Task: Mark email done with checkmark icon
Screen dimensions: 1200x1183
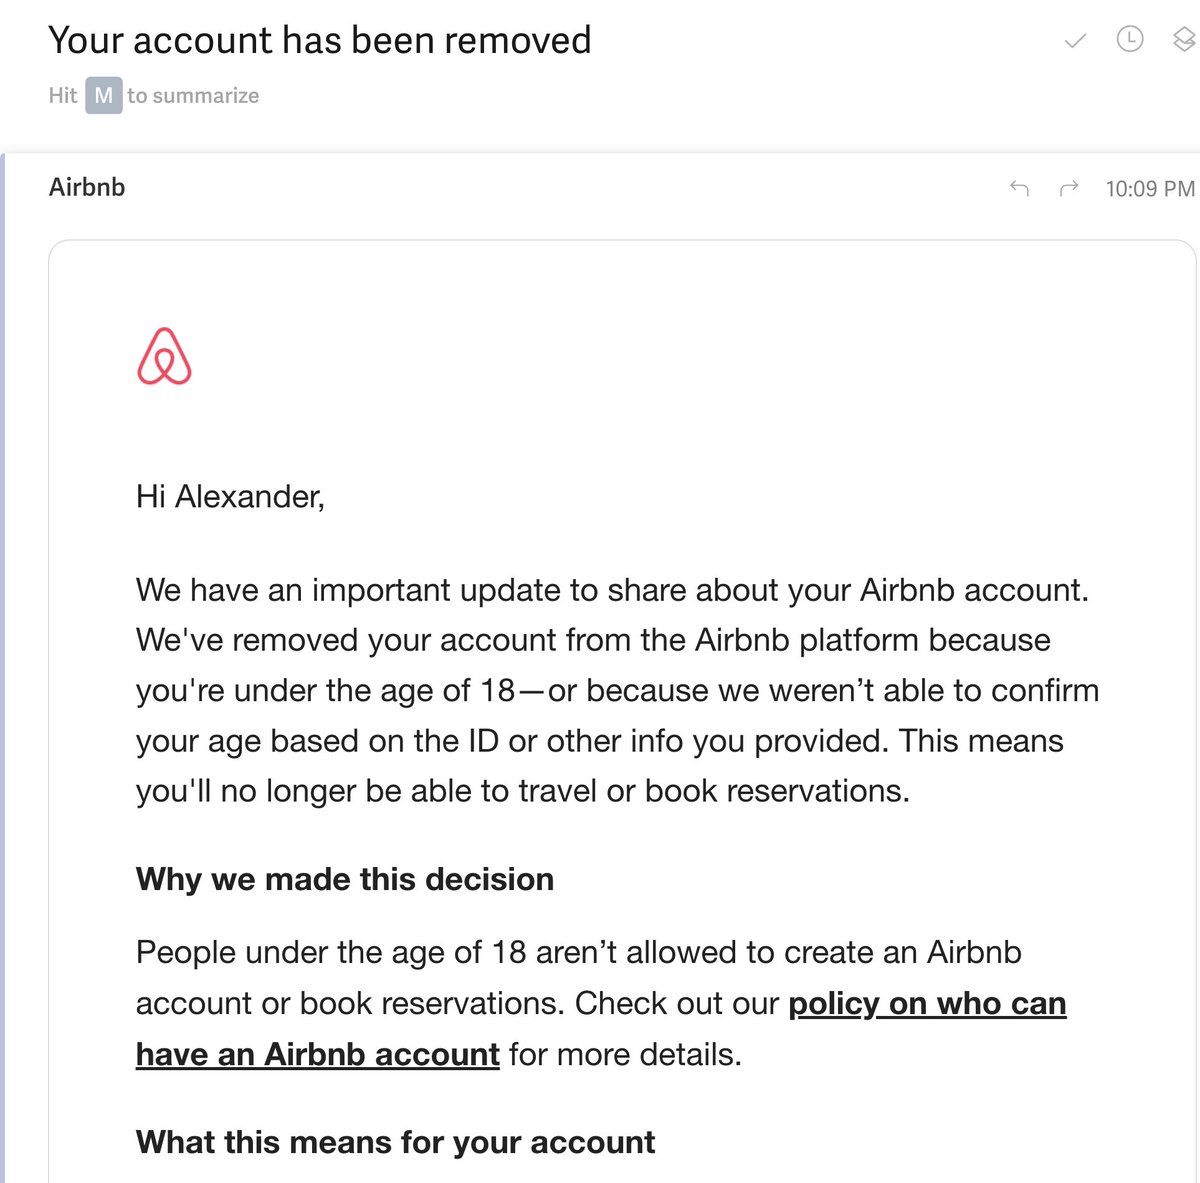Action: point(1075,41)
